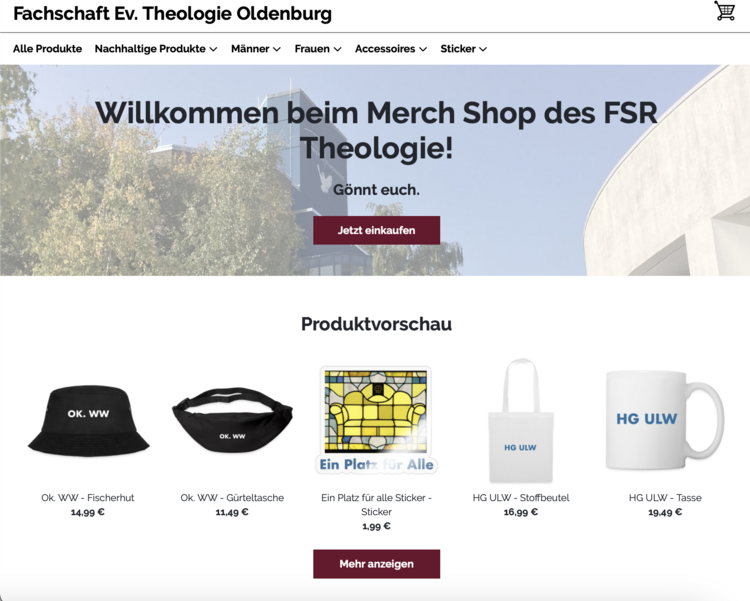This screenshot has height=601, width=750.
Task: Open the Ok. WW - Fischerhut product link
Action: pos(88,498)
